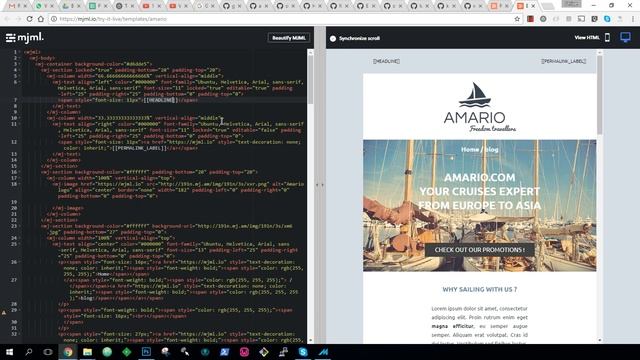Click the blog link on the hero image
The height and width of the screenshot is (360, 640).
click(x=491, y=149)
